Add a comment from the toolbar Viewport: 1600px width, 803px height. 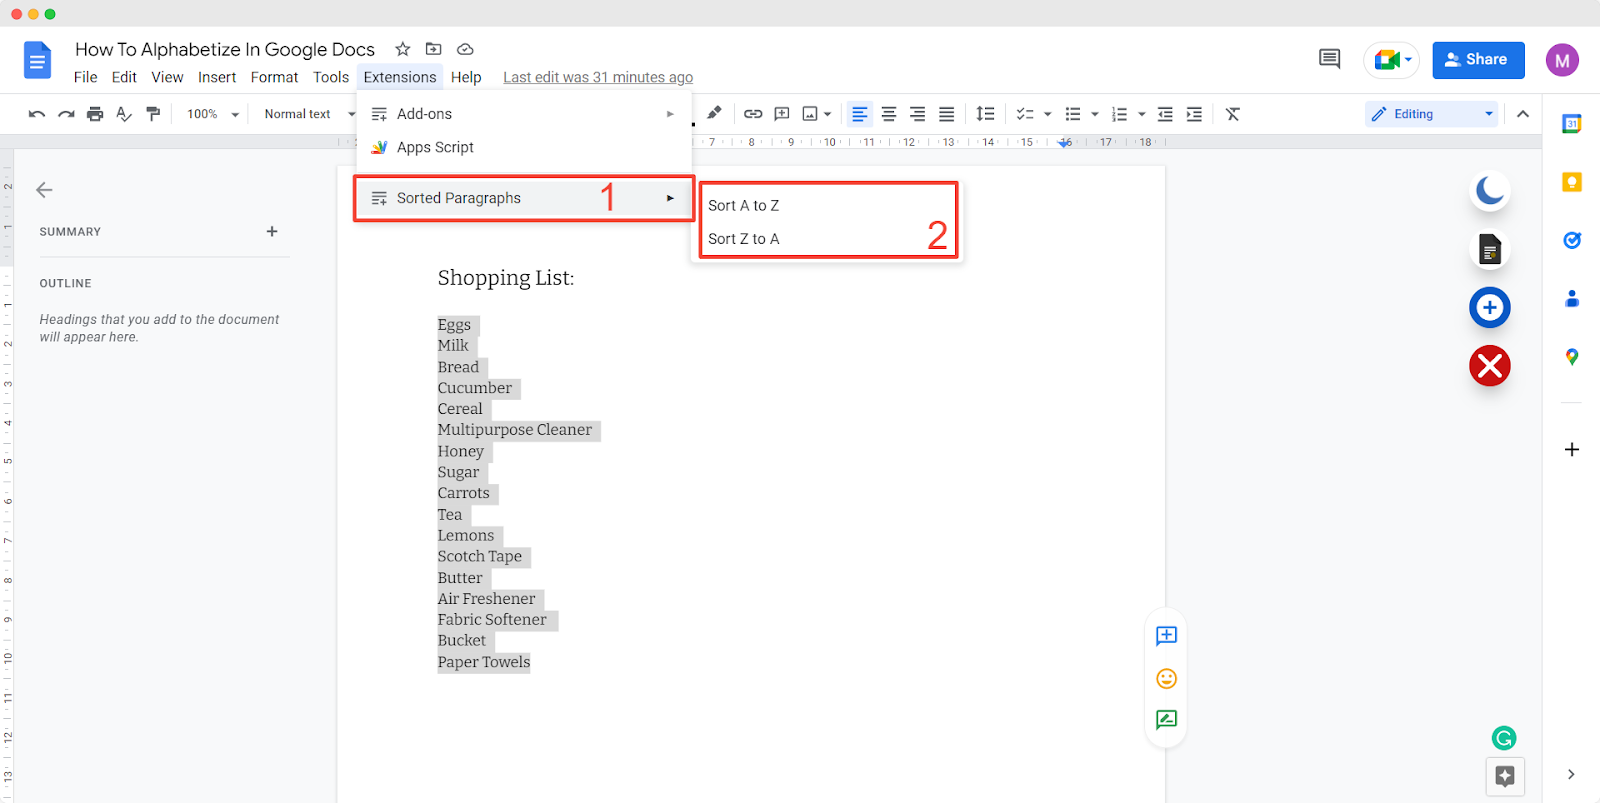click(782, 114)
